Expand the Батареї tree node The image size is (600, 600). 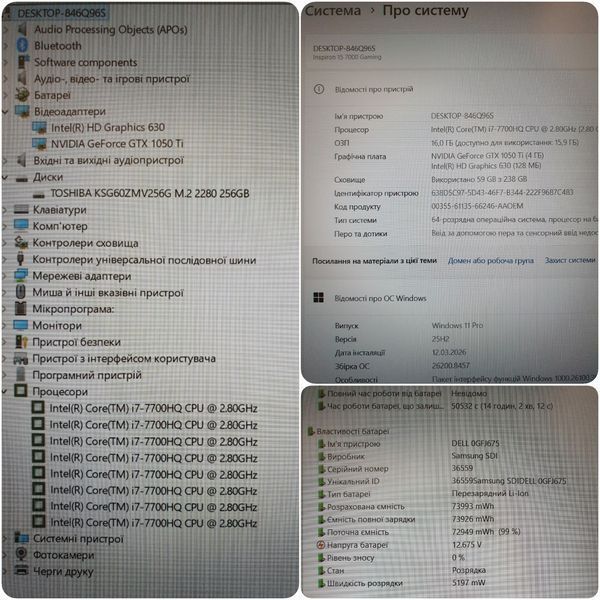click(x=5, y=95)
